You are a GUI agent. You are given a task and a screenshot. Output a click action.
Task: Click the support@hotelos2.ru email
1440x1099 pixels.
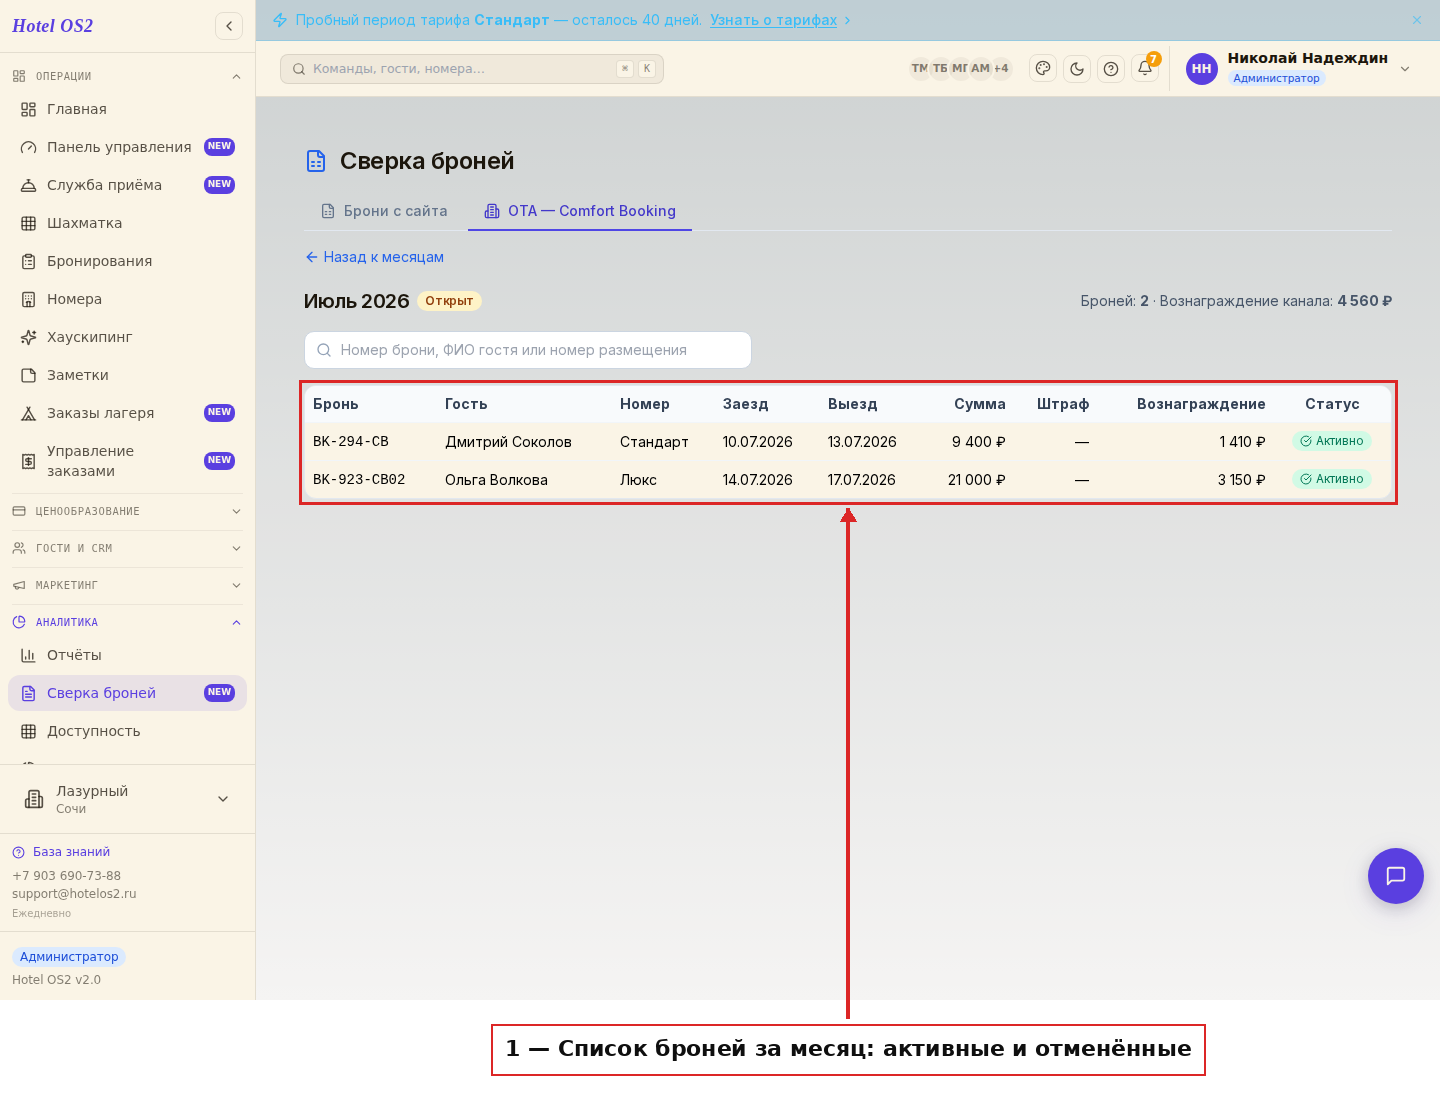74,894
